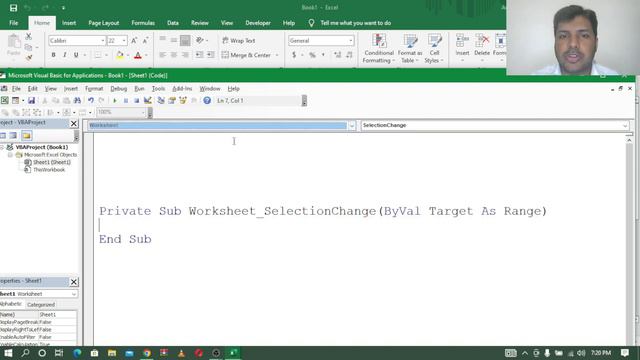The width and height of the screenshot is (640, 360).
Task: Click the Find binoculars icon in VBA toolbar
Action: pyautogui.click(x=77, y=100)
